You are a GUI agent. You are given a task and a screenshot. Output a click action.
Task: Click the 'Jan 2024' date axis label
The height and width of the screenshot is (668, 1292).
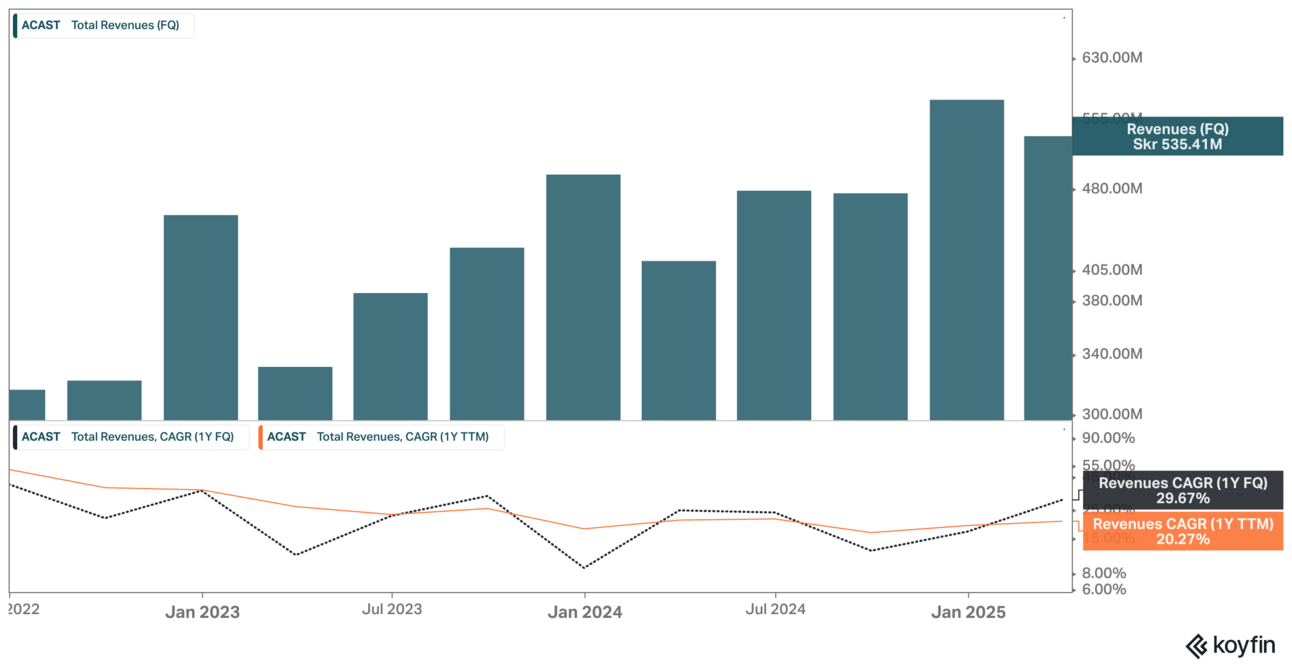pos(584,612)
